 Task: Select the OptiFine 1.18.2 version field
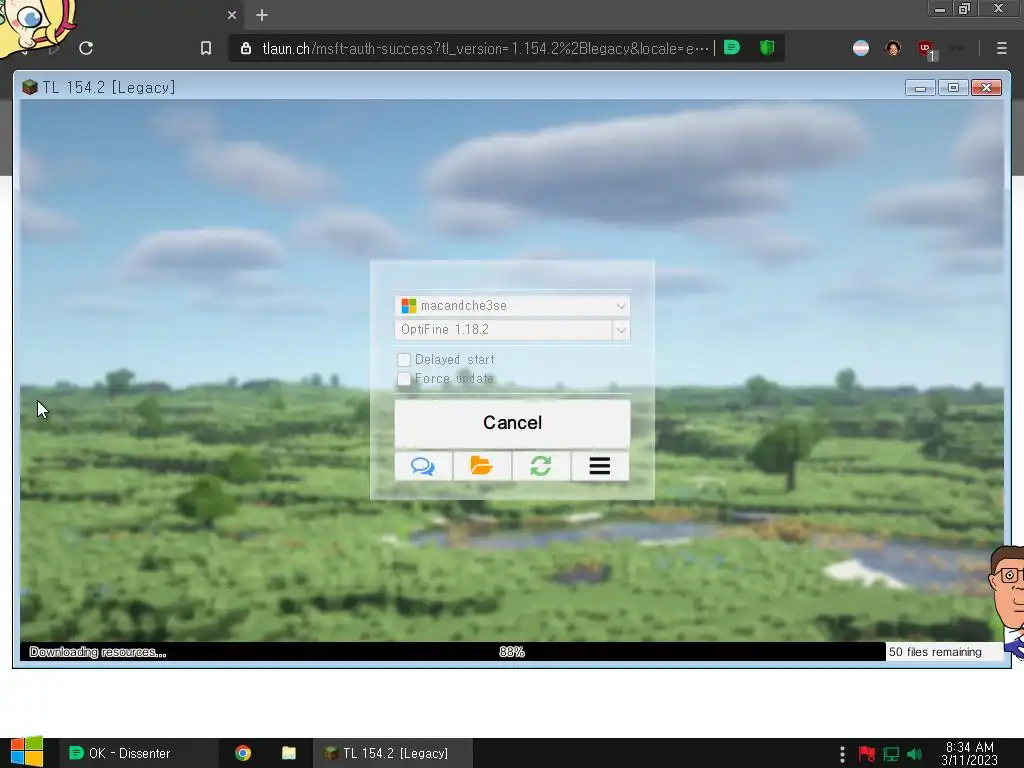click(x=504, y=330)
